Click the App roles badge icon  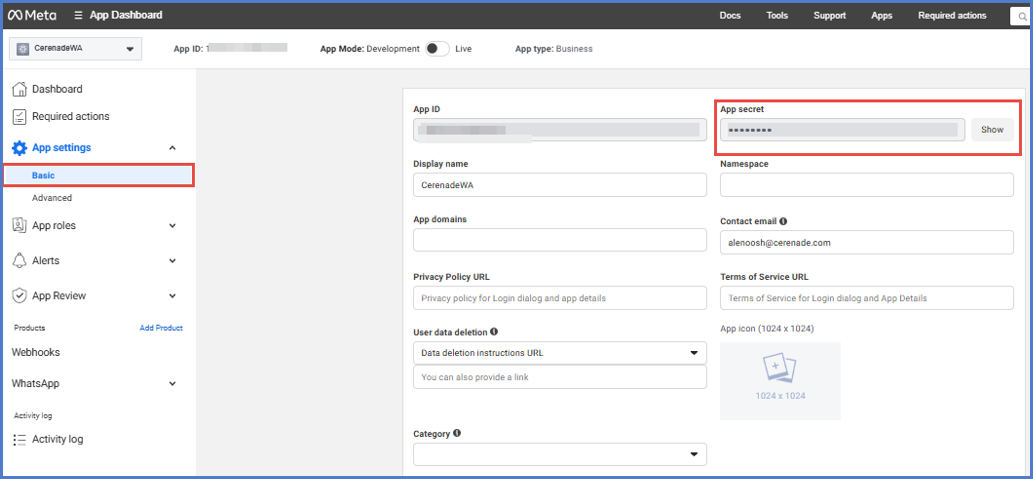click(x=19, y=225)
